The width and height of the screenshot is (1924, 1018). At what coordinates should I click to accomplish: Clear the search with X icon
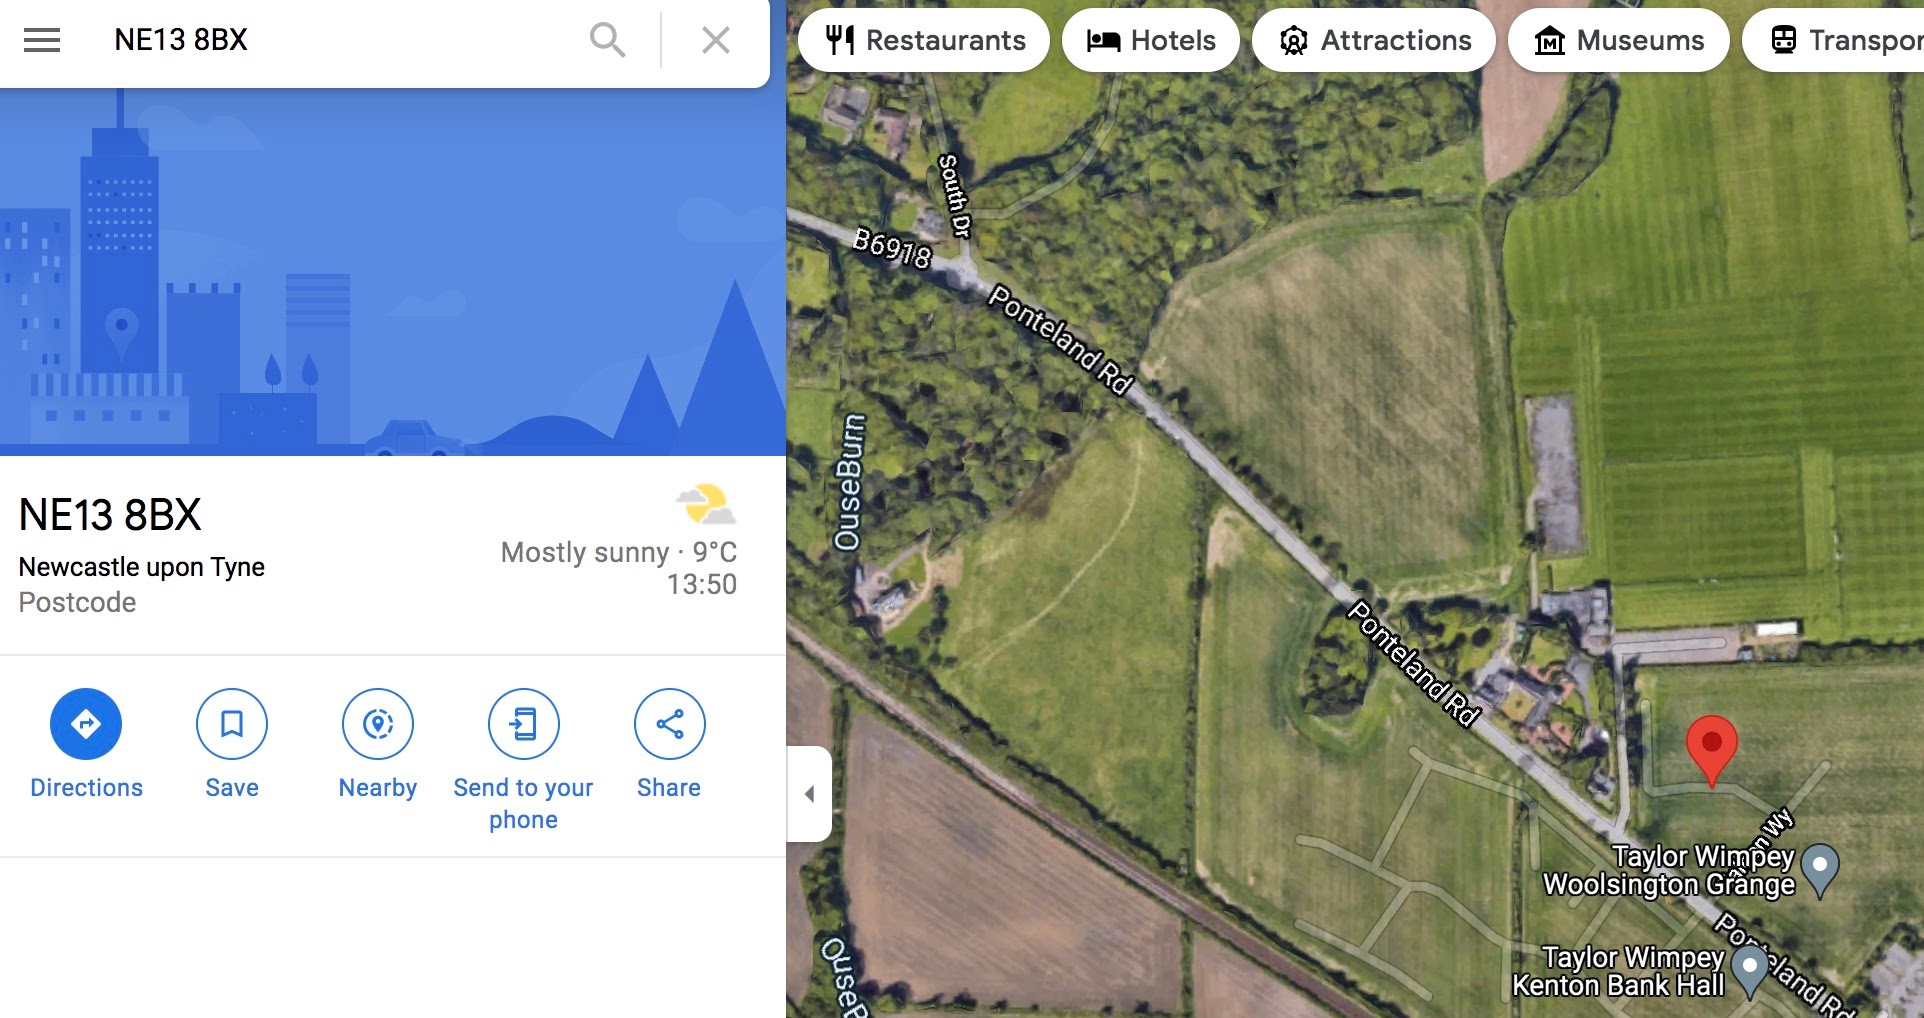(716, 40)
